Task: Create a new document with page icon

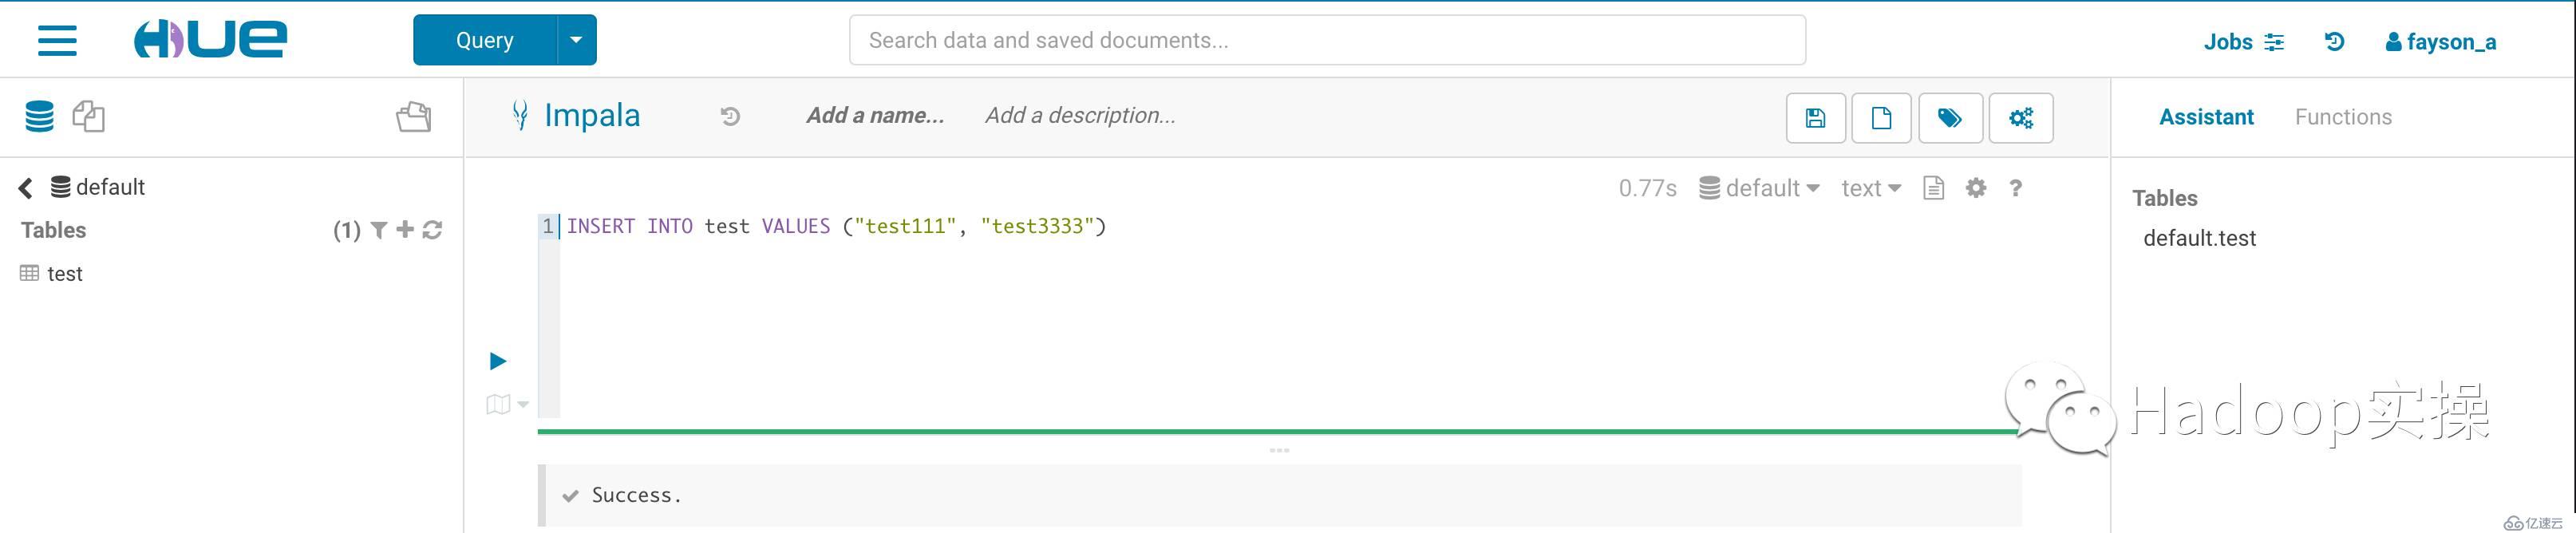Action: 1881,118
